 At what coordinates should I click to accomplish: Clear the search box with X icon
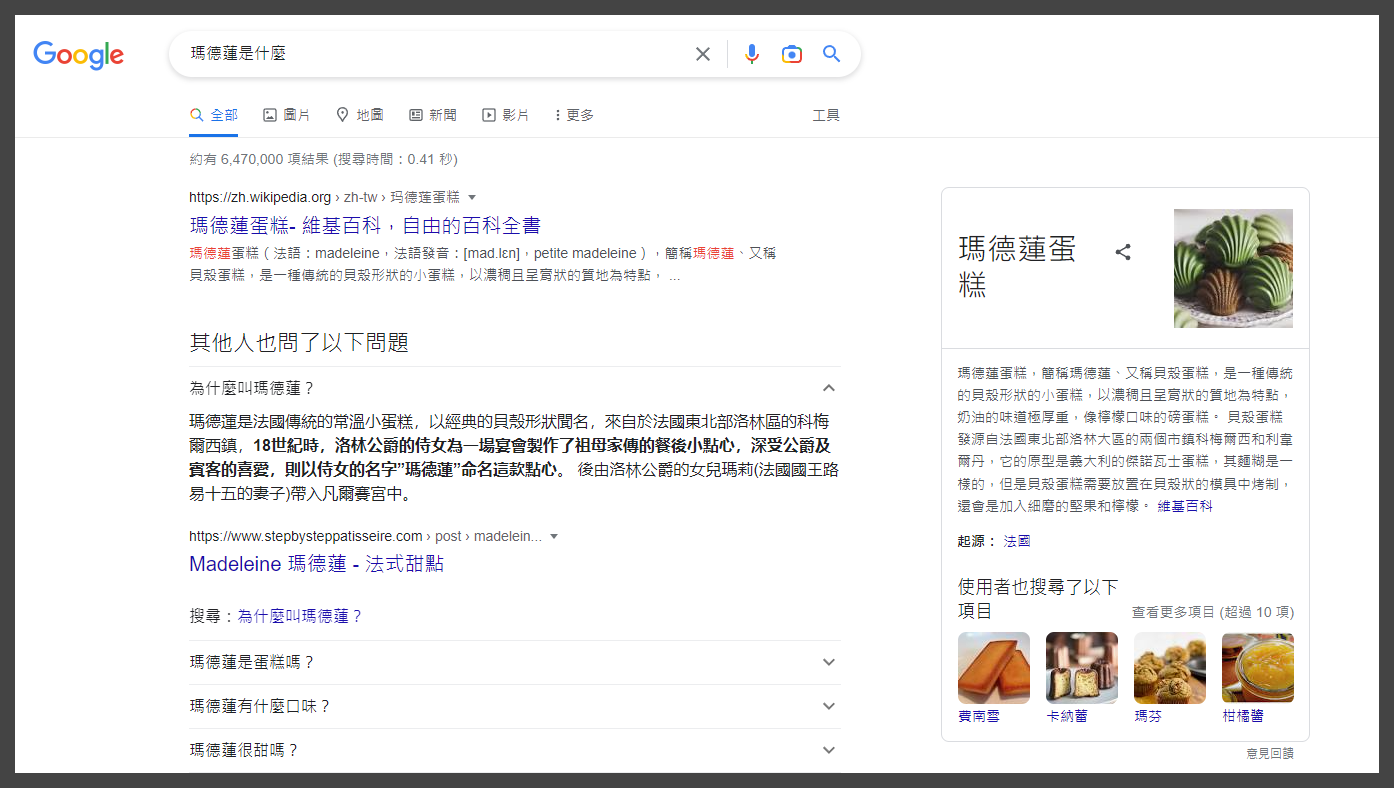(x=703, y=54)
